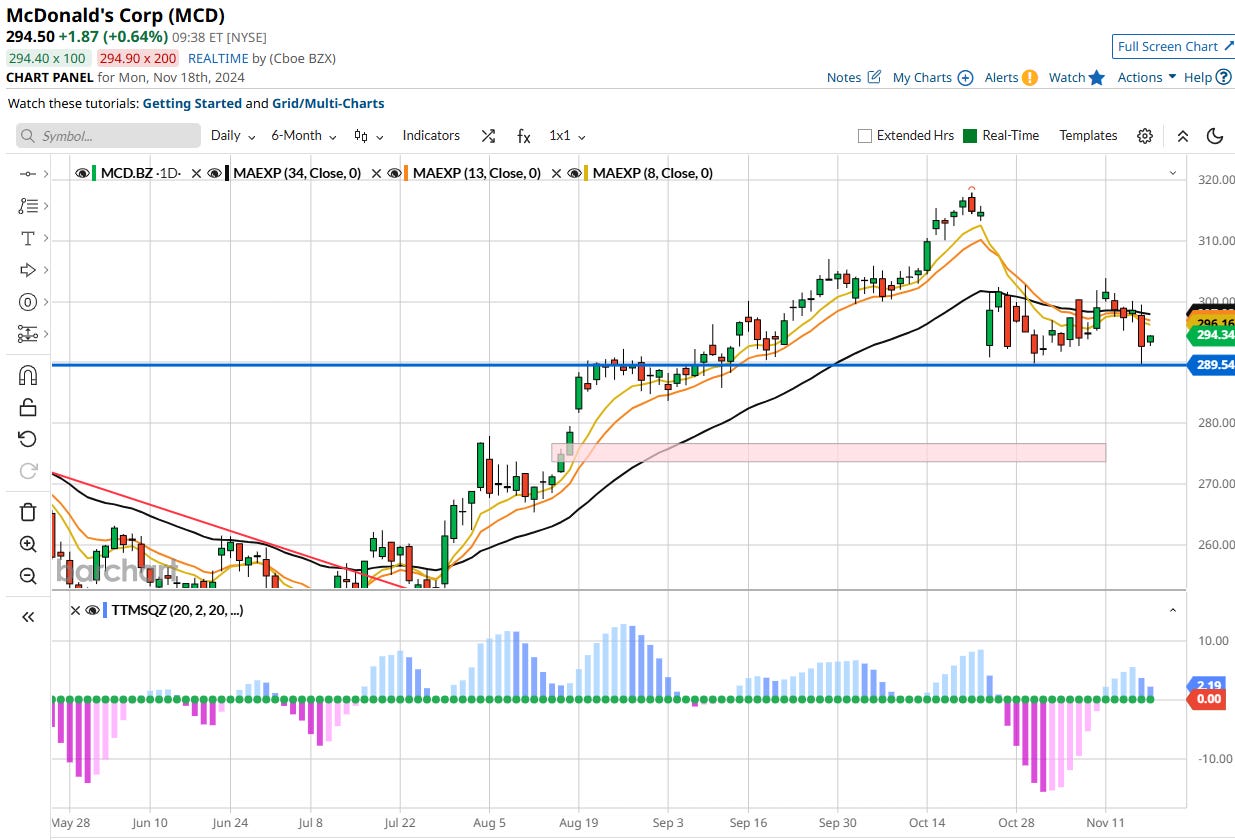Open Notes for this chart
This screenshot has width=1235, height=840.
844,77
